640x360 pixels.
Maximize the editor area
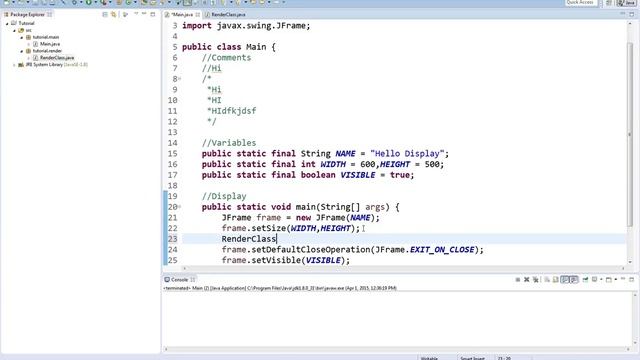pyautogui.click(x=631, y=14)
